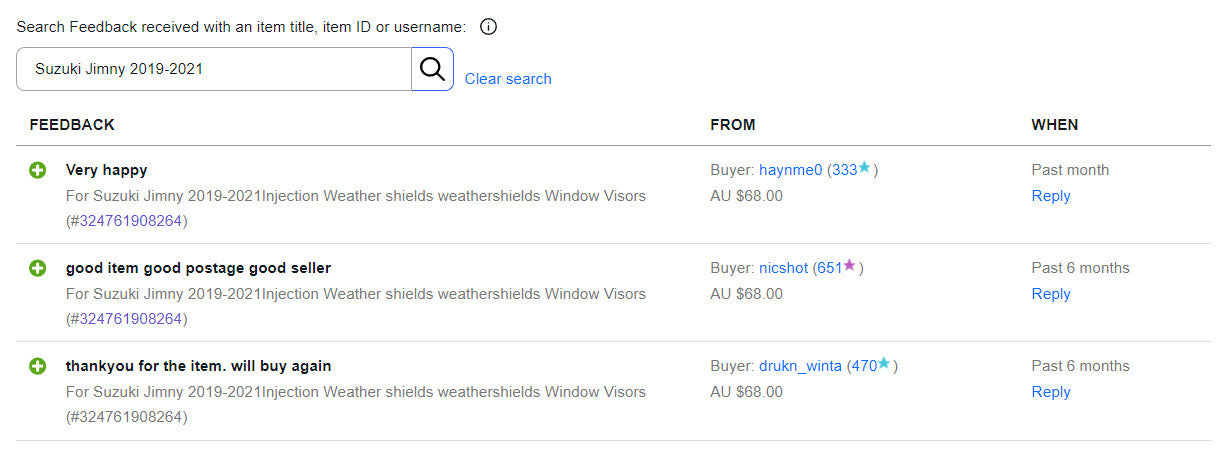Viewport: 1223px width, 450px height.
Task: Click the magnifying glass search button
Action: point(432,69)
